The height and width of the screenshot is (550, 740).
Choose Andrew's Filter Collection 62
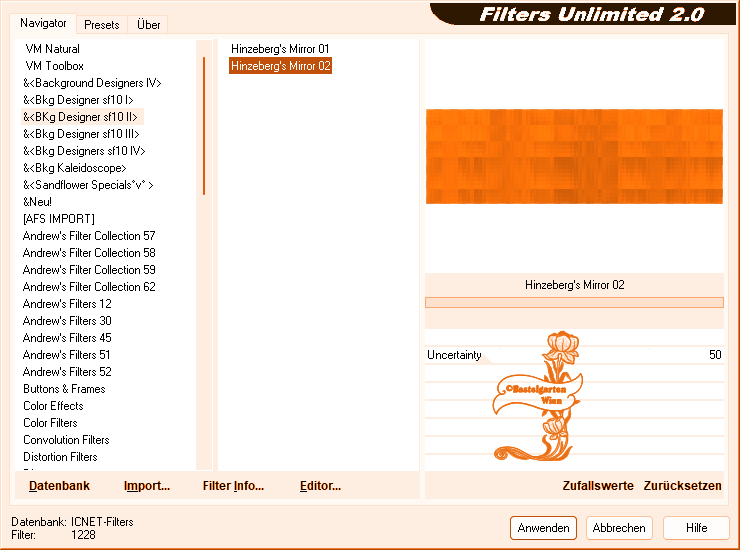[89, 287]
